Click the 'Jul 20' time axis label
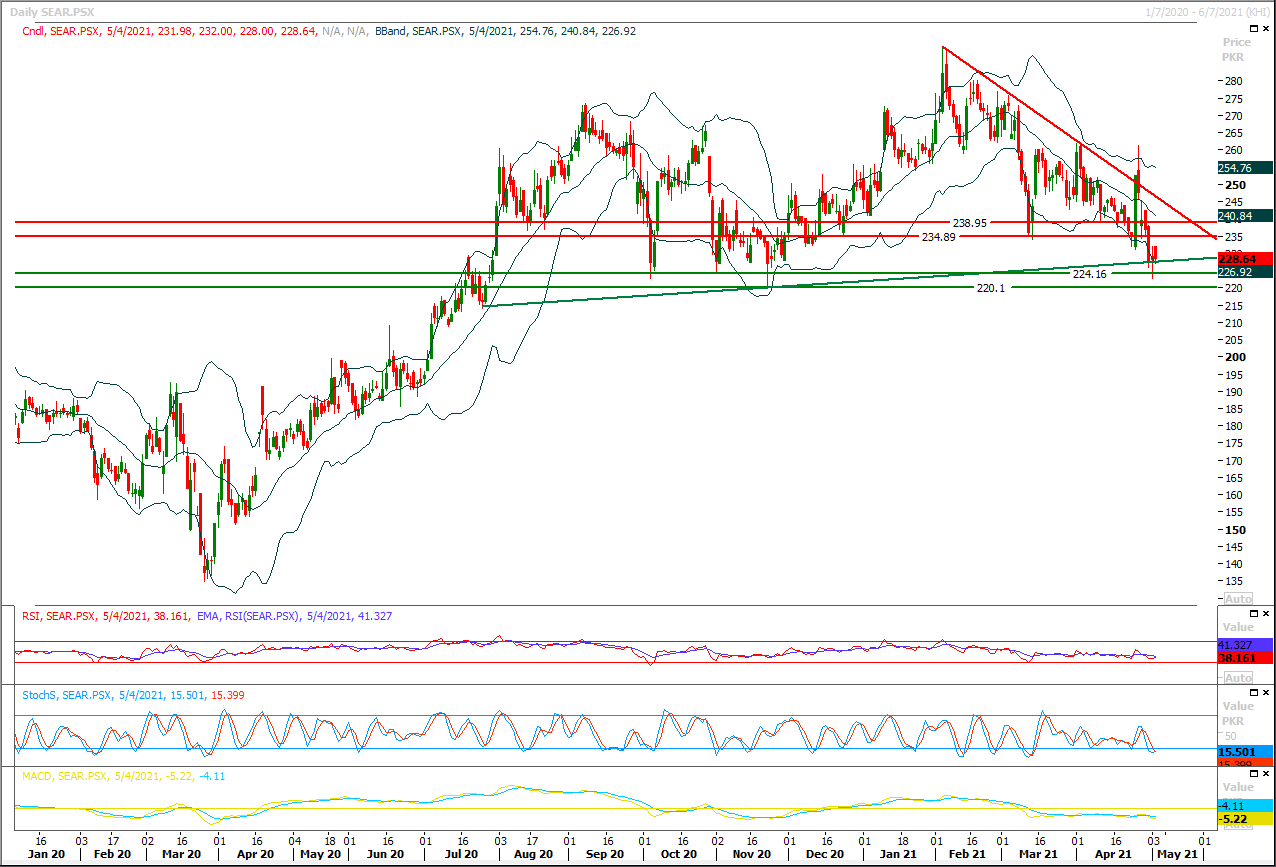 click(461, 854)
